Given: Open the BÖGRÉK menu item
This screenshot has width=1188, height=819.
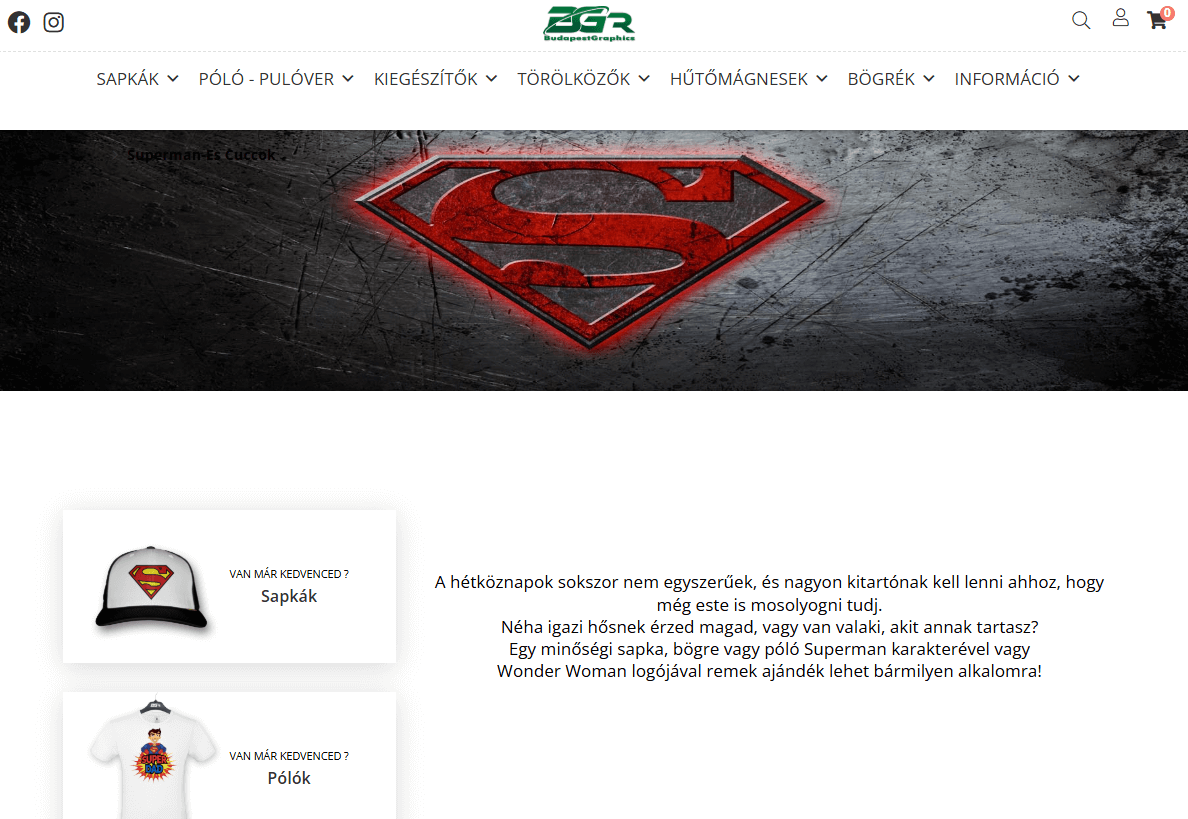Looking at the screenshot, I should (x=881, y=79).
